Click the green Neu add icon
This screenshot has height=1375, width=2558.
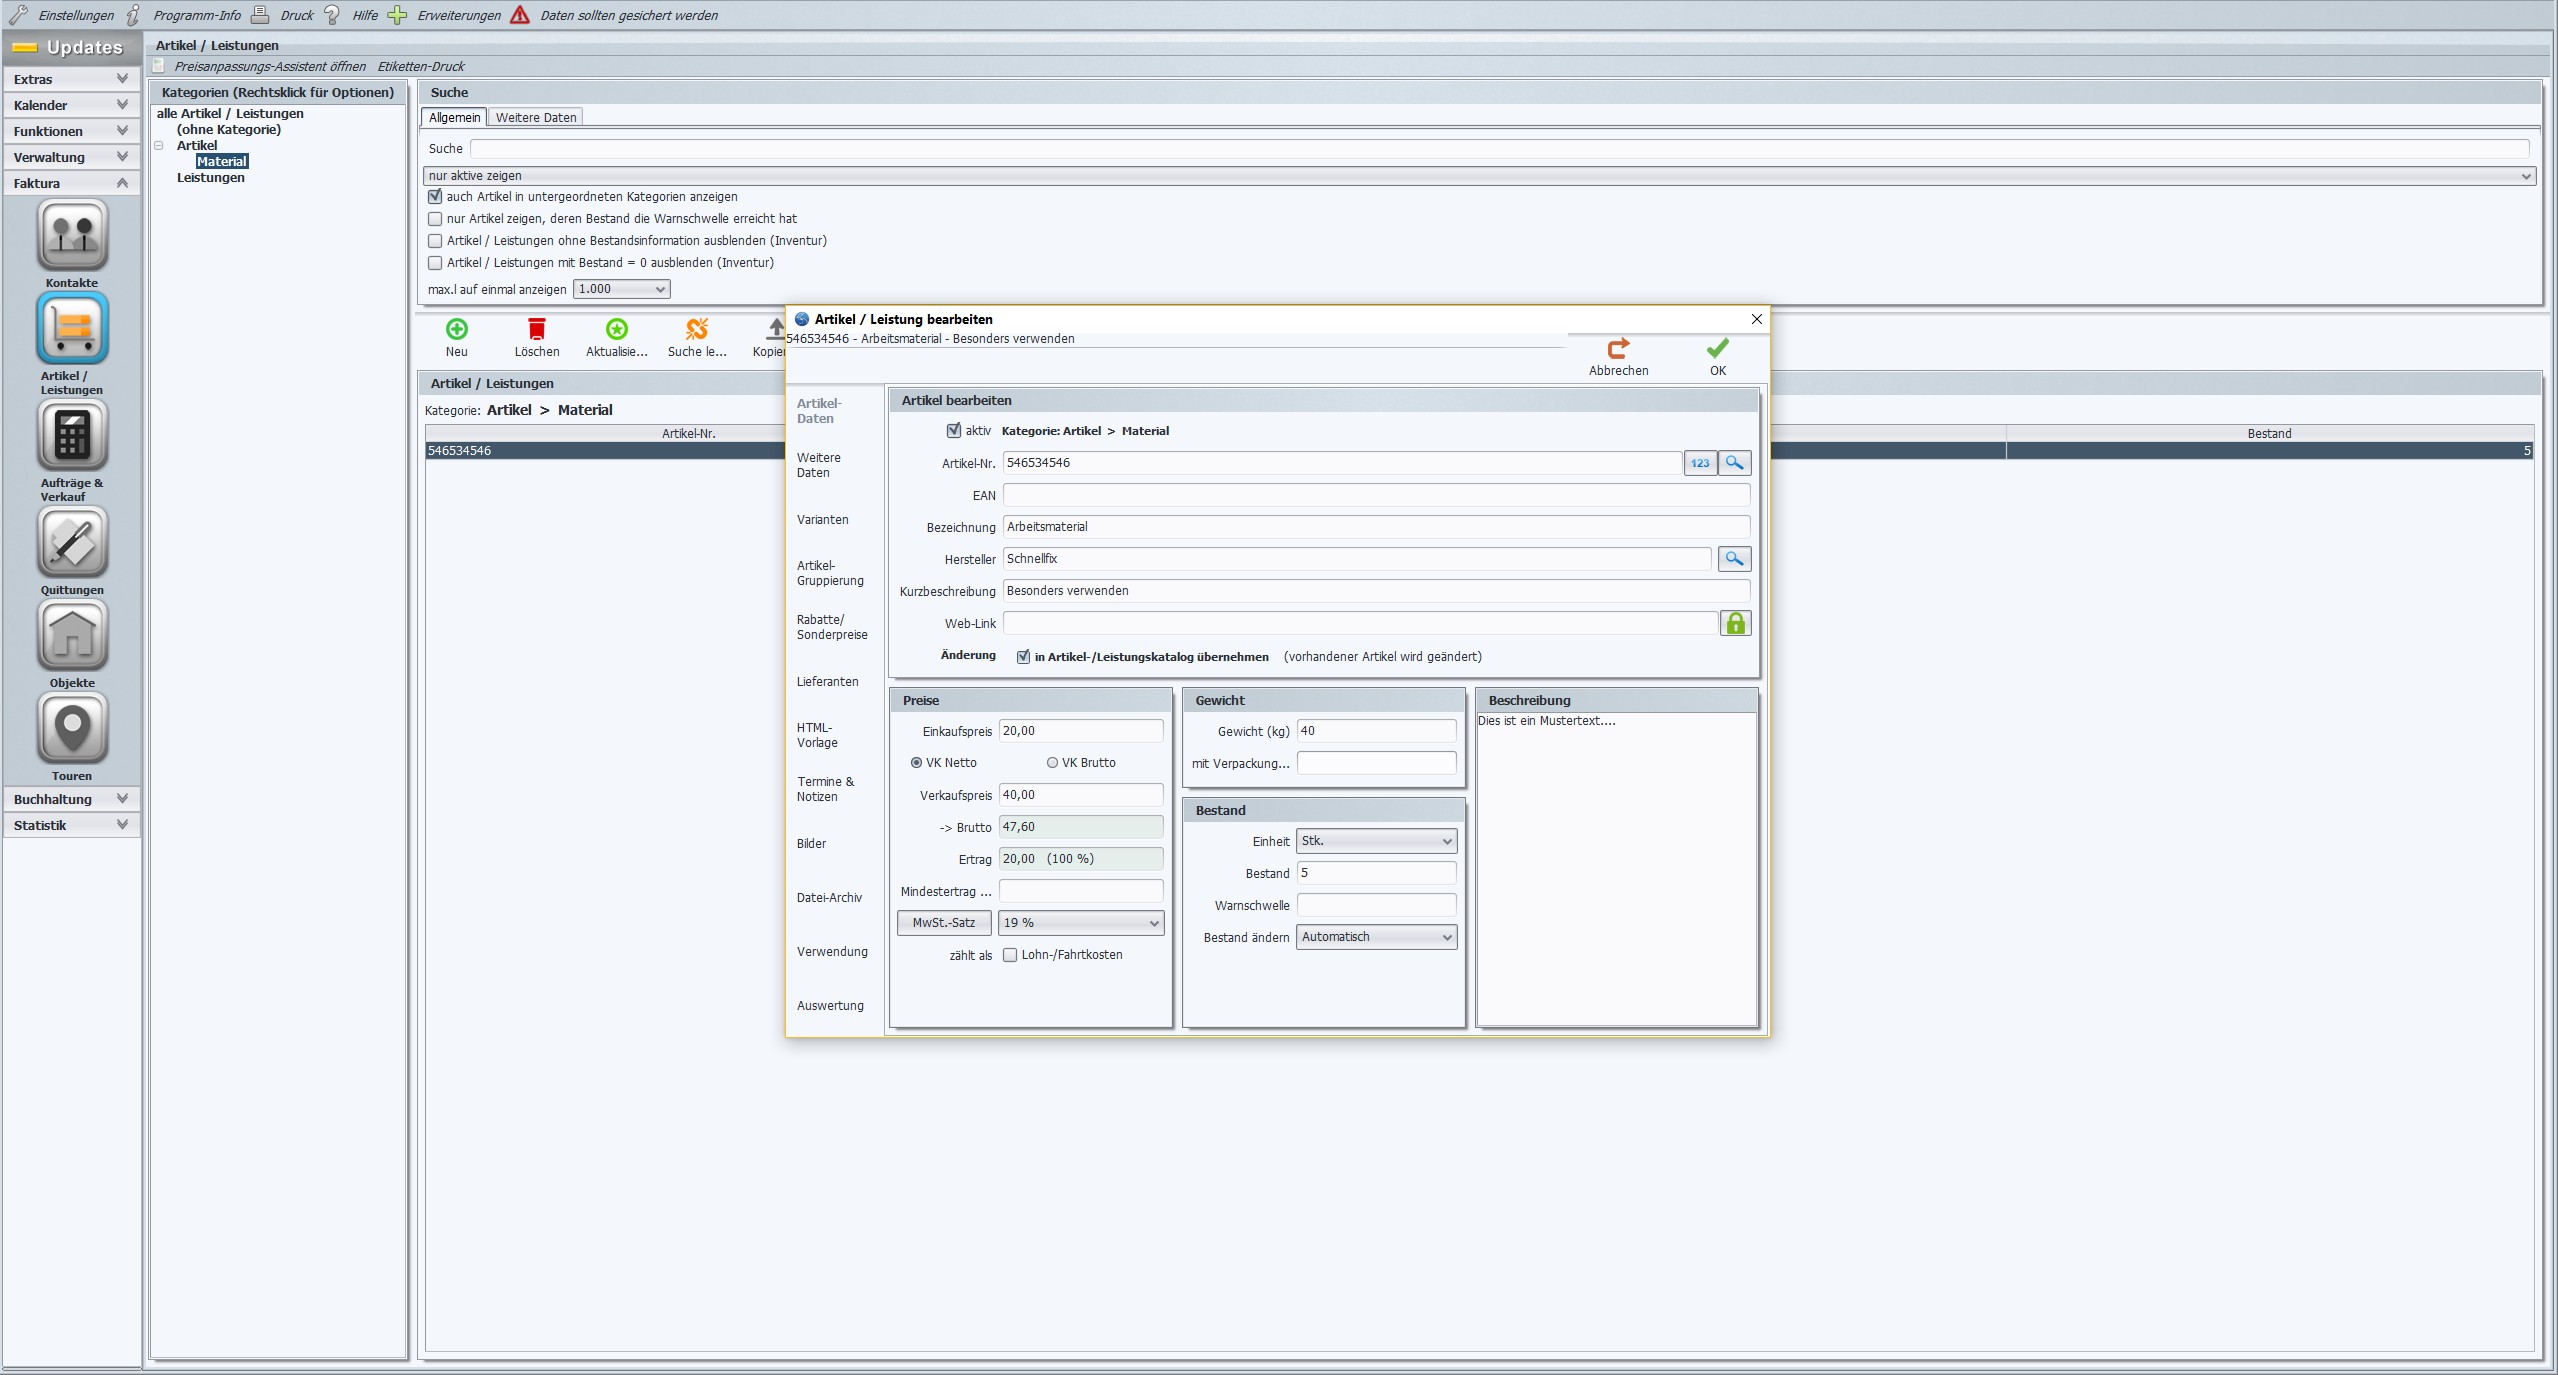456,329
